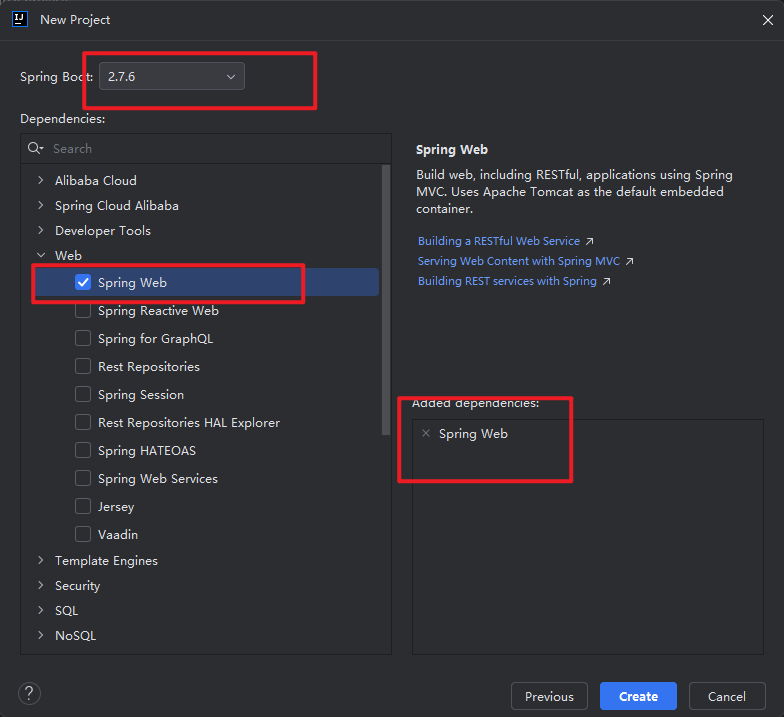This screenshot has width=784, height=717.
Task: Click the search magnifier icon
Action: (35, 148)
